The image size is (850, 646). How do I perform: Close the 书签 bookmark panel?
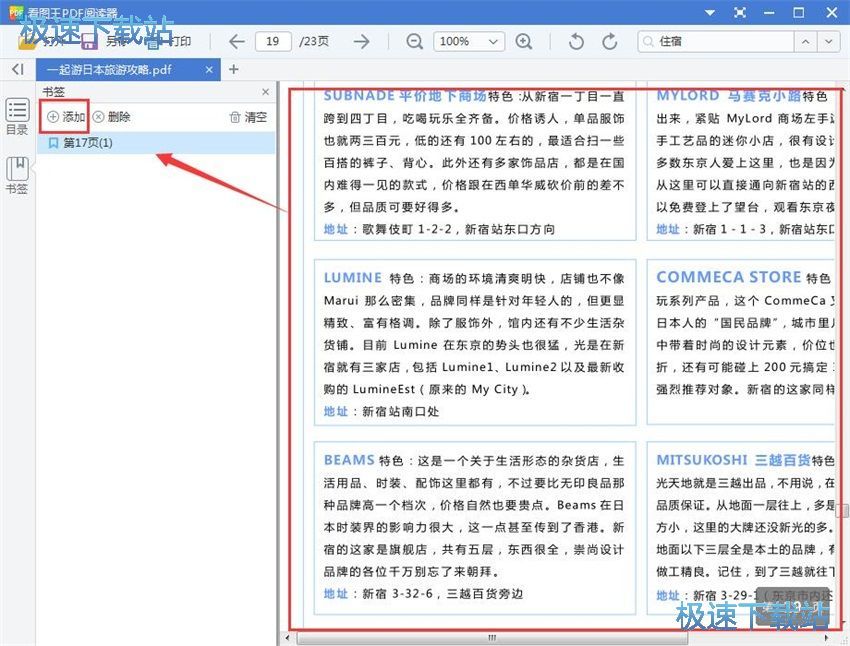[265, 92]
